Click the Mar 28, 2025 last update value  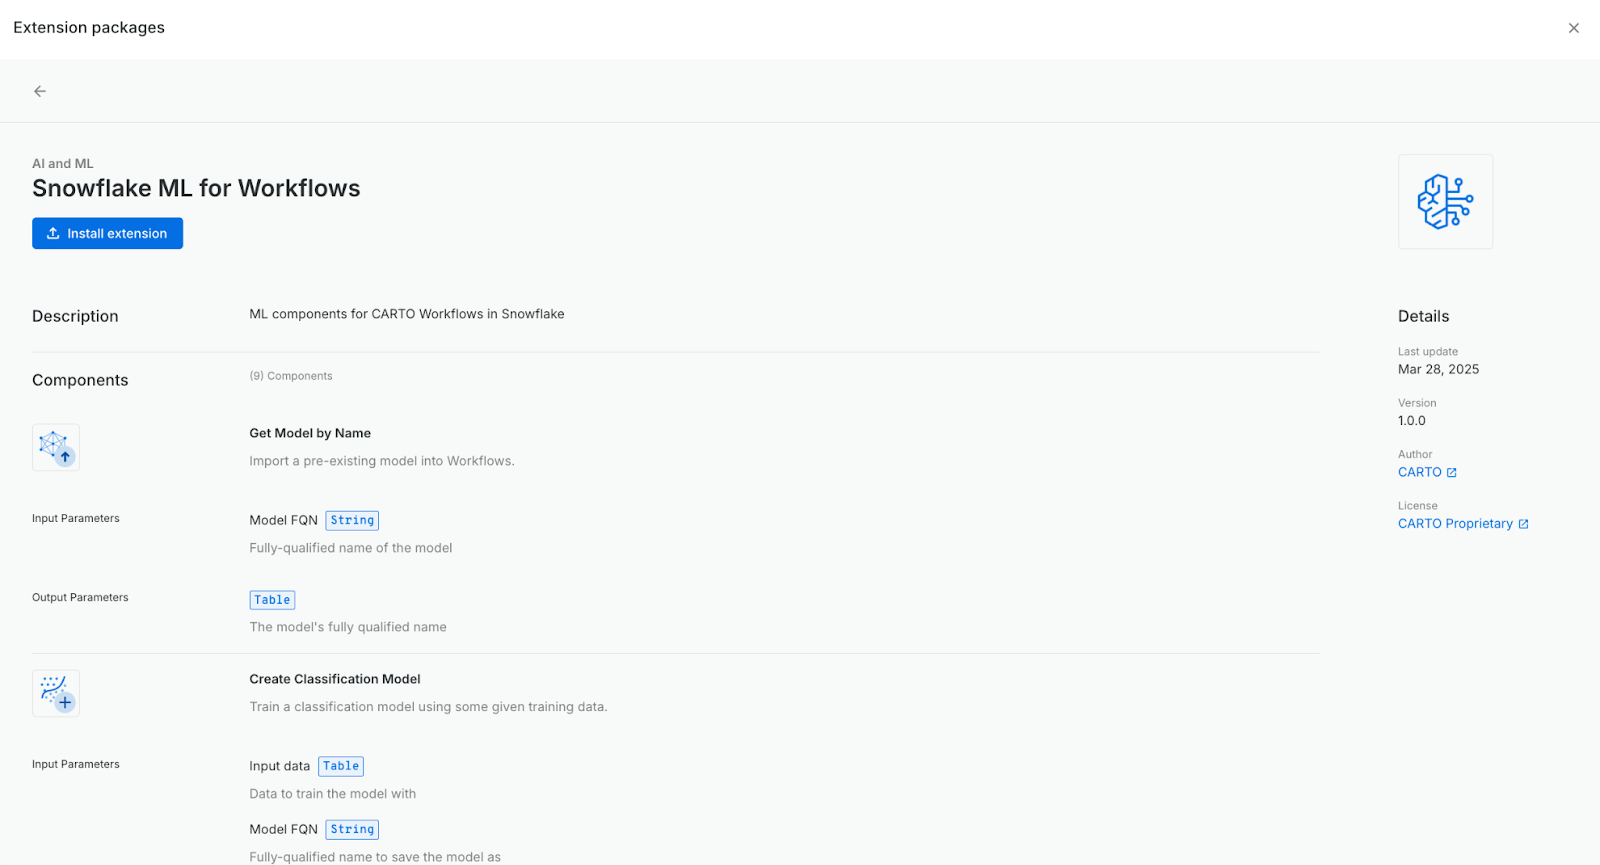(1438, 369)
